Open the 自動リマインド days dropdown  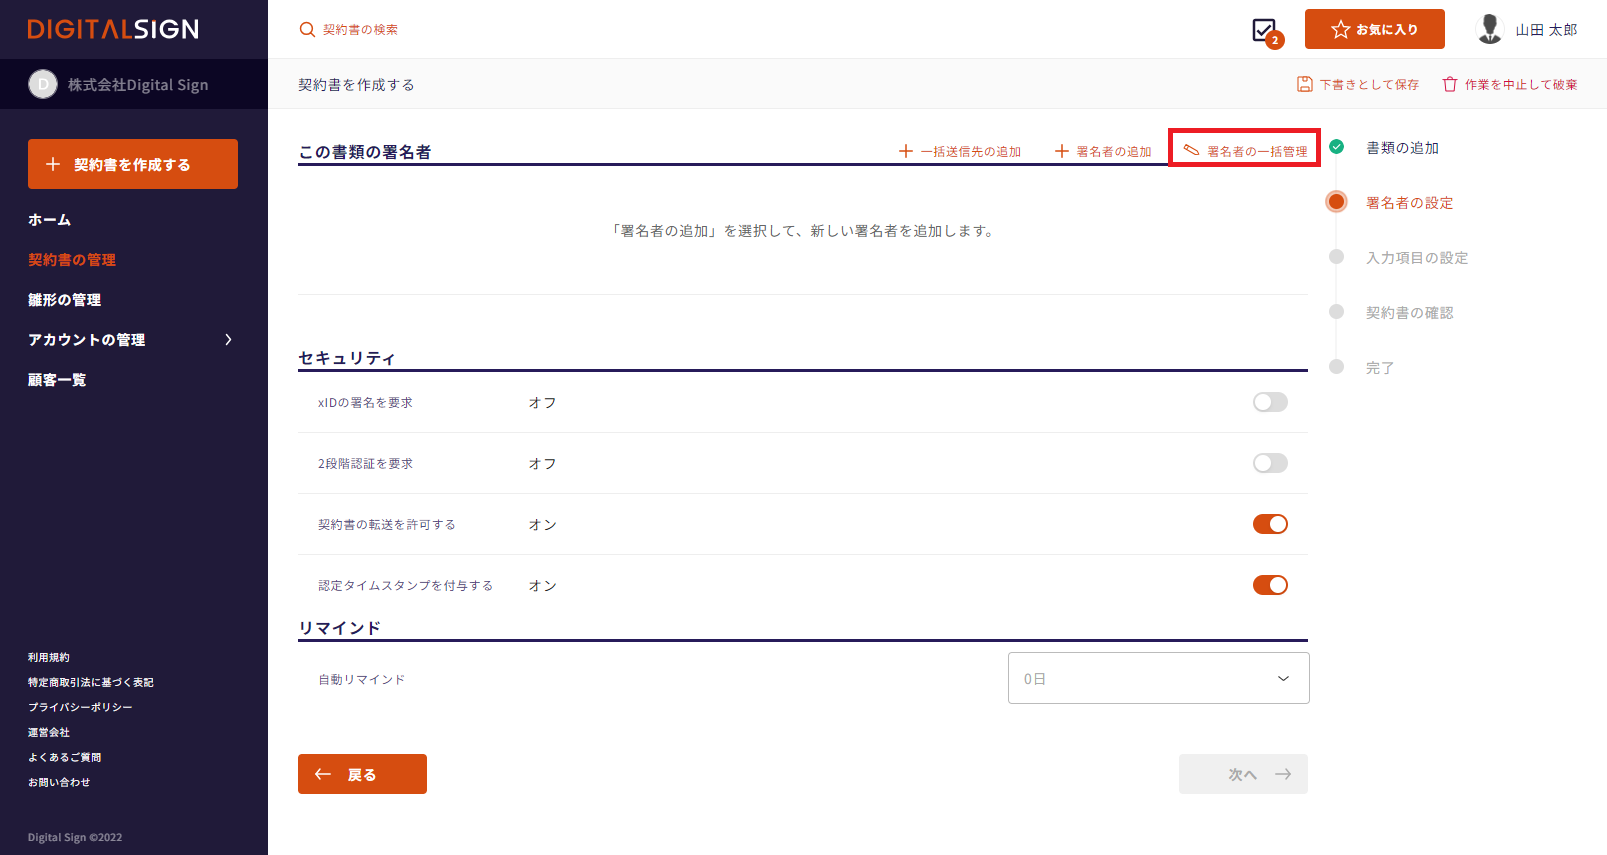pyautogui.click(x=1158, y=678)
